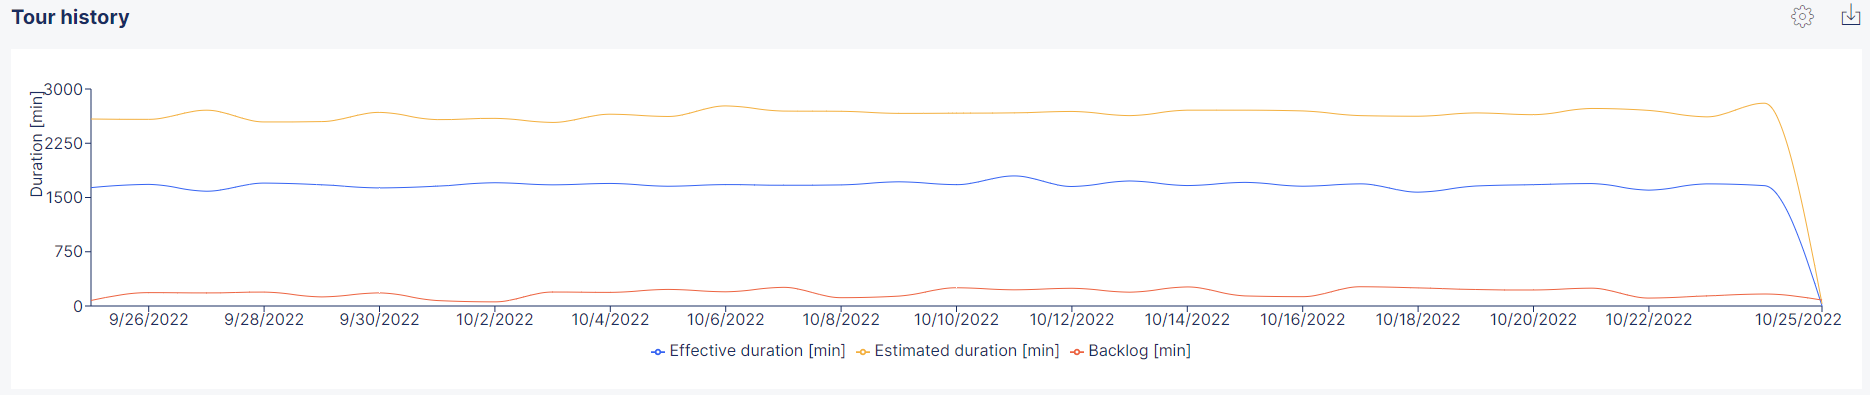Click the red Backlog legend marker

tap(1077, 352)
